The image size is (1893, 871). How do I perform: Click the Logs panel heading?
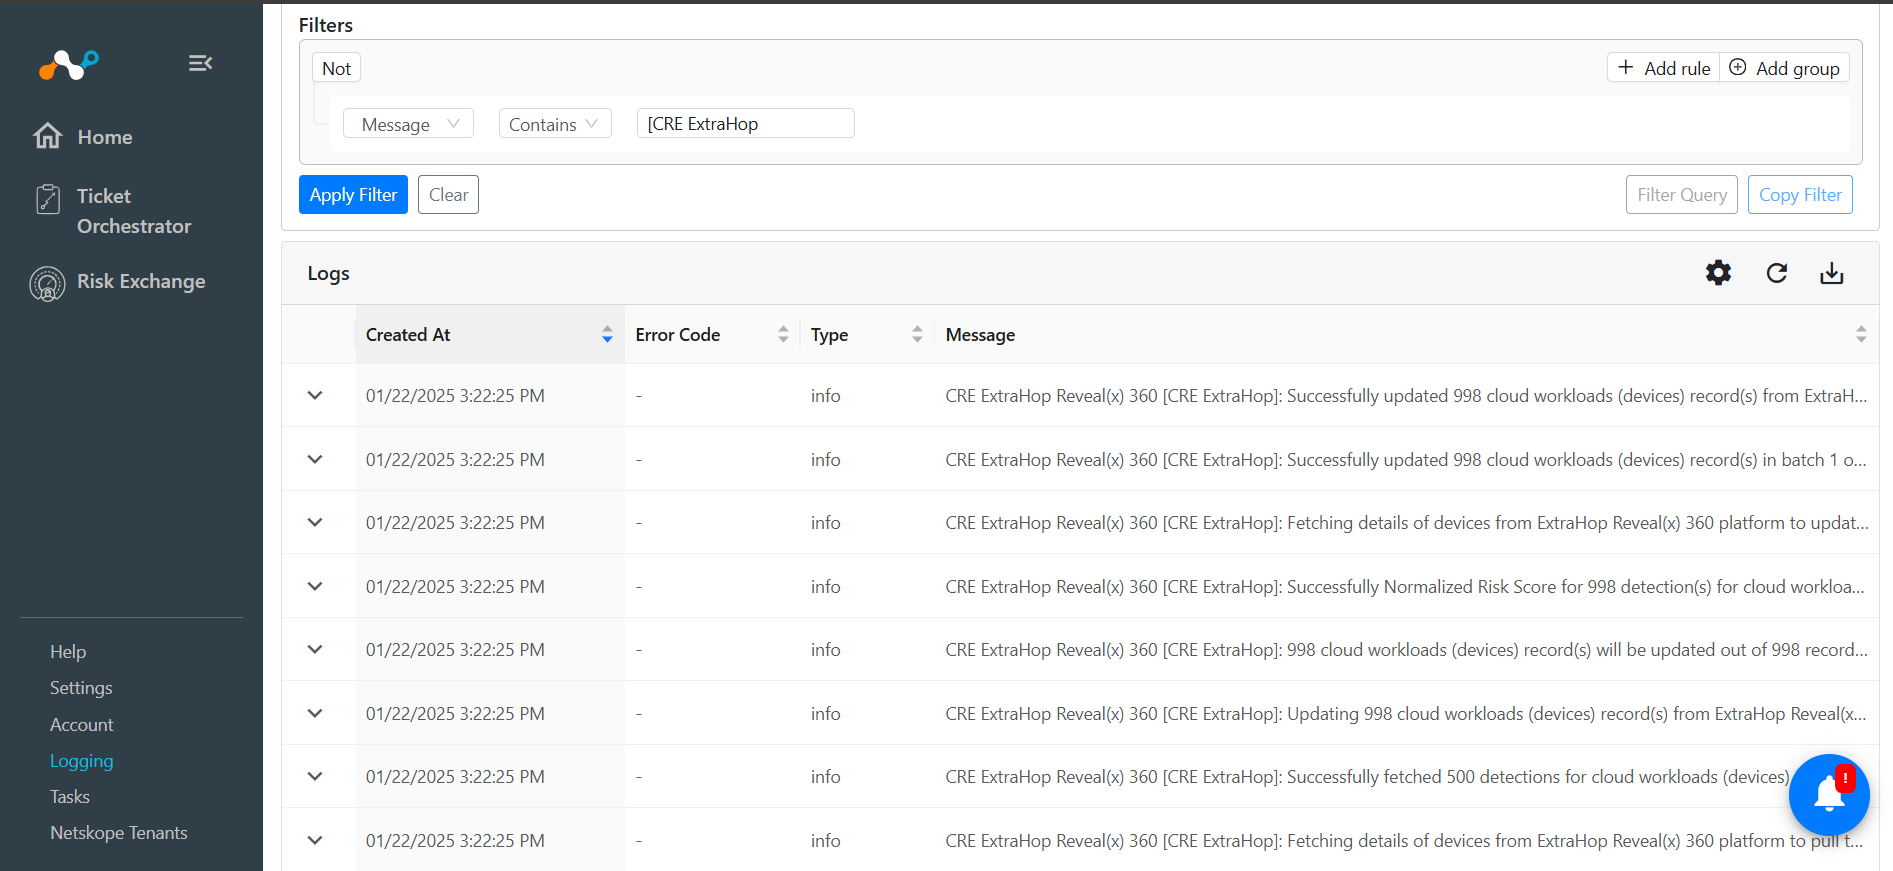click(328, 273)
